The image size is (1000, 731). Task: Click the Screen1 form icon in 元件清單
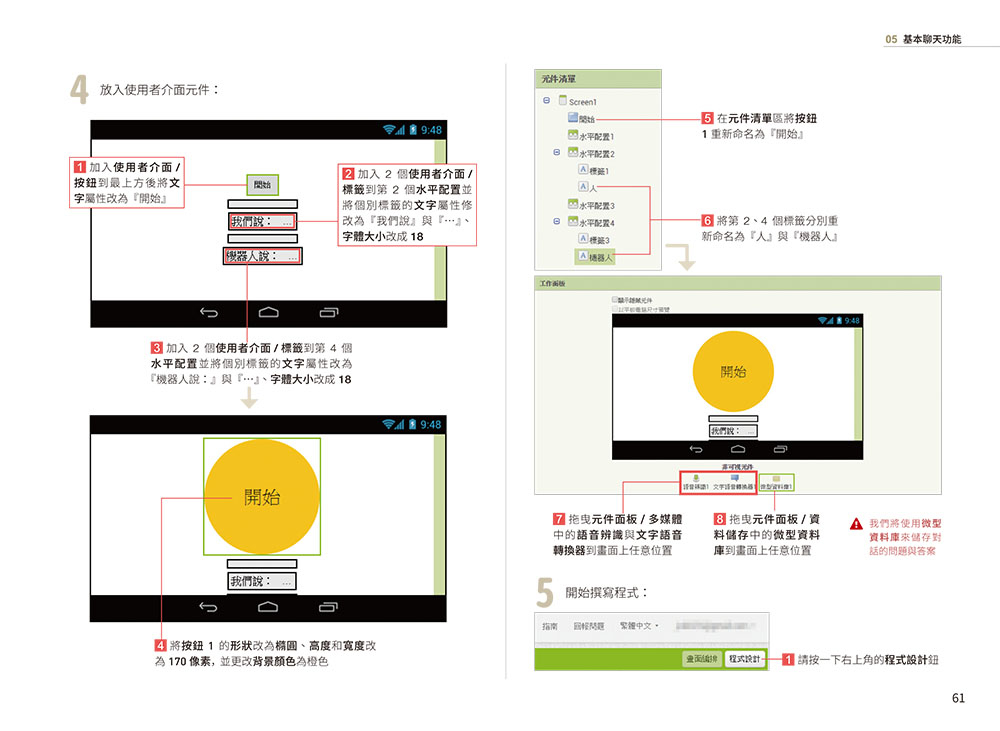coord(562,100)
